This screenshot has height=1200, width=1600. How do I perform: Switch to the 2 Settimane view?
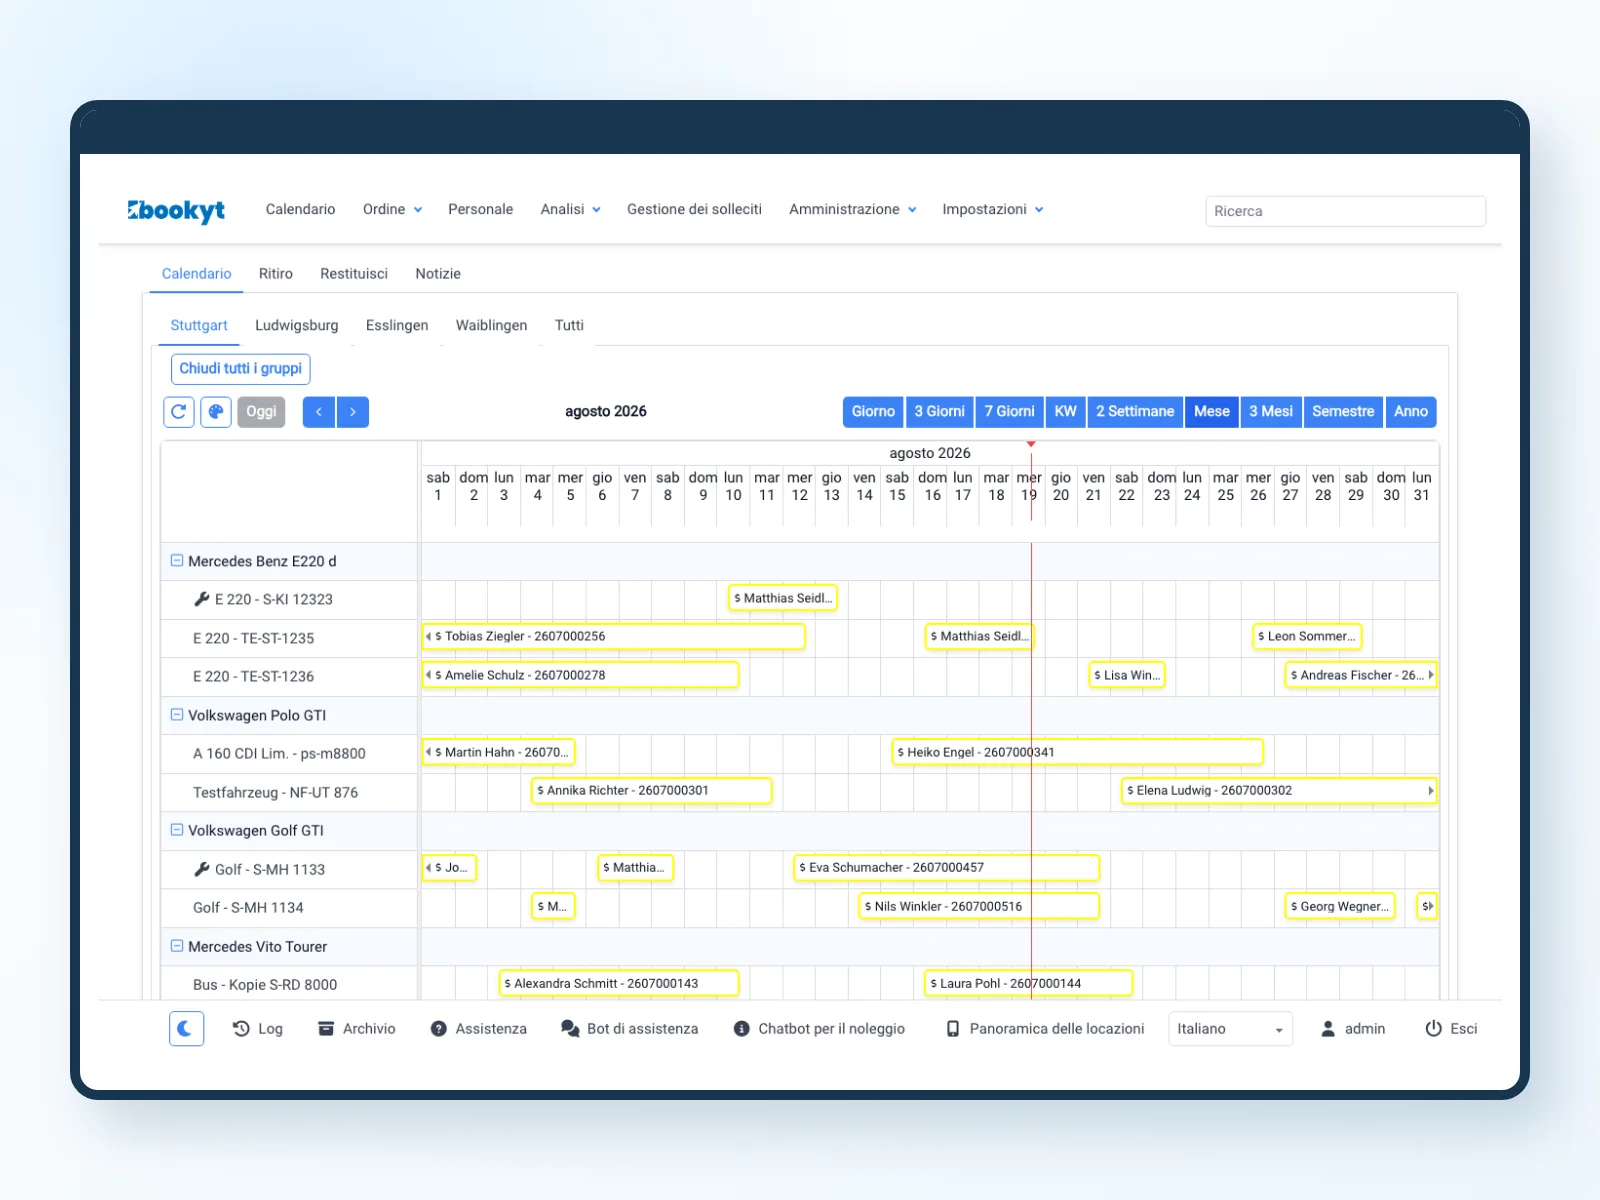click(1135, 412)
